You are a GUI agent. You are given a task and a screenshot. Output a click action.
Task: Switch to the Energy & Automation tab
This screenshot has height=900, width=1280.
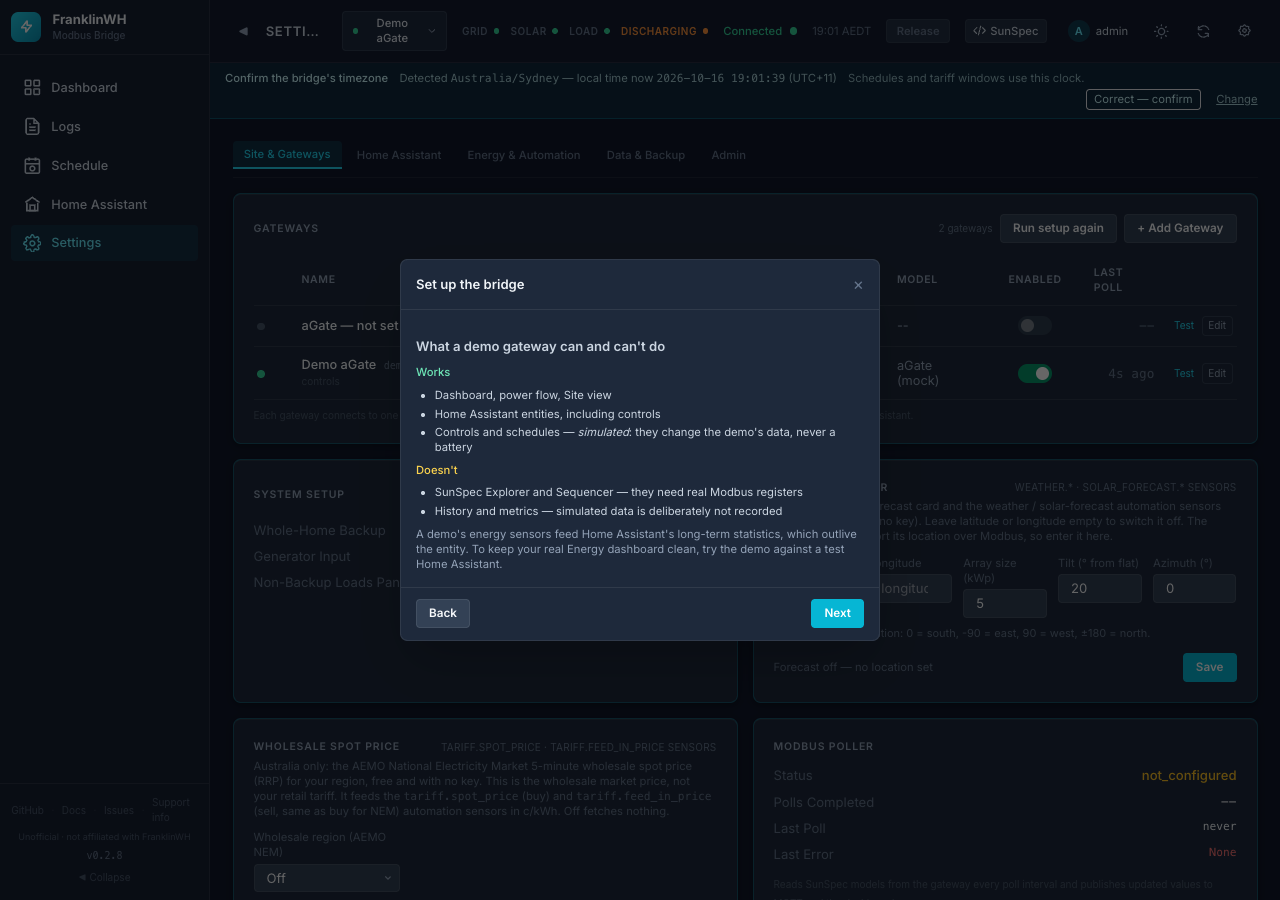[524, 155]
